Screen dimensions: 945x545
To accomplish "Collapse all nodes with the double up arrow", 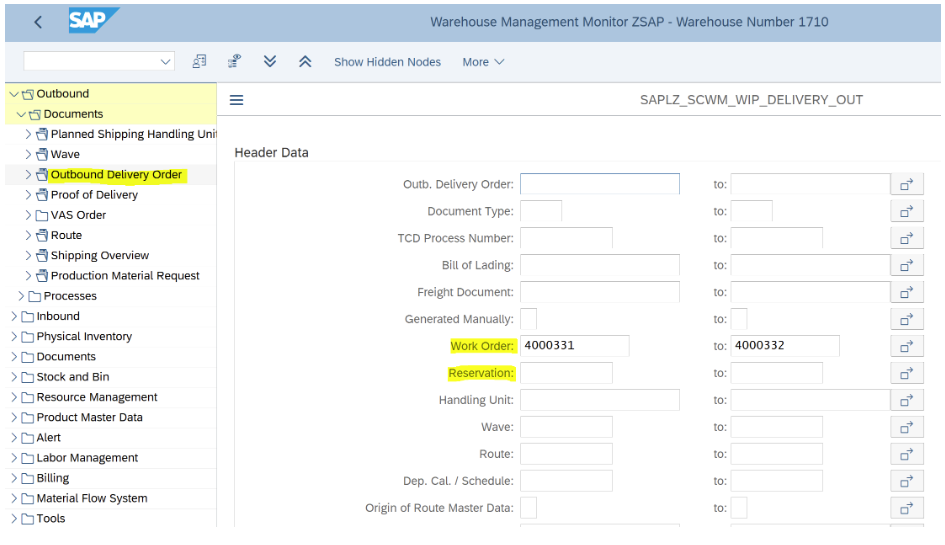I will [x=305, y=61].
